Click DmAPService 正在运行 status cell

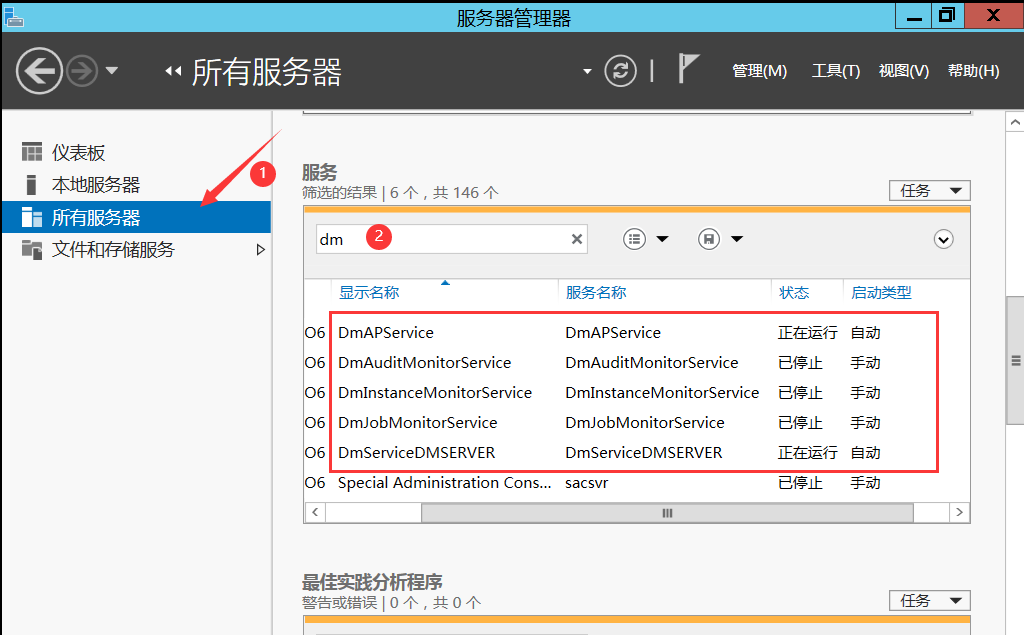click(x=807, y=333)
